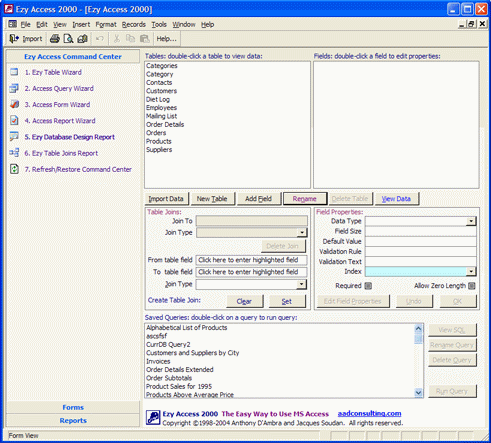Select the Customers table
Viewport: 491px width, 443px height.
tap(161, 91)
